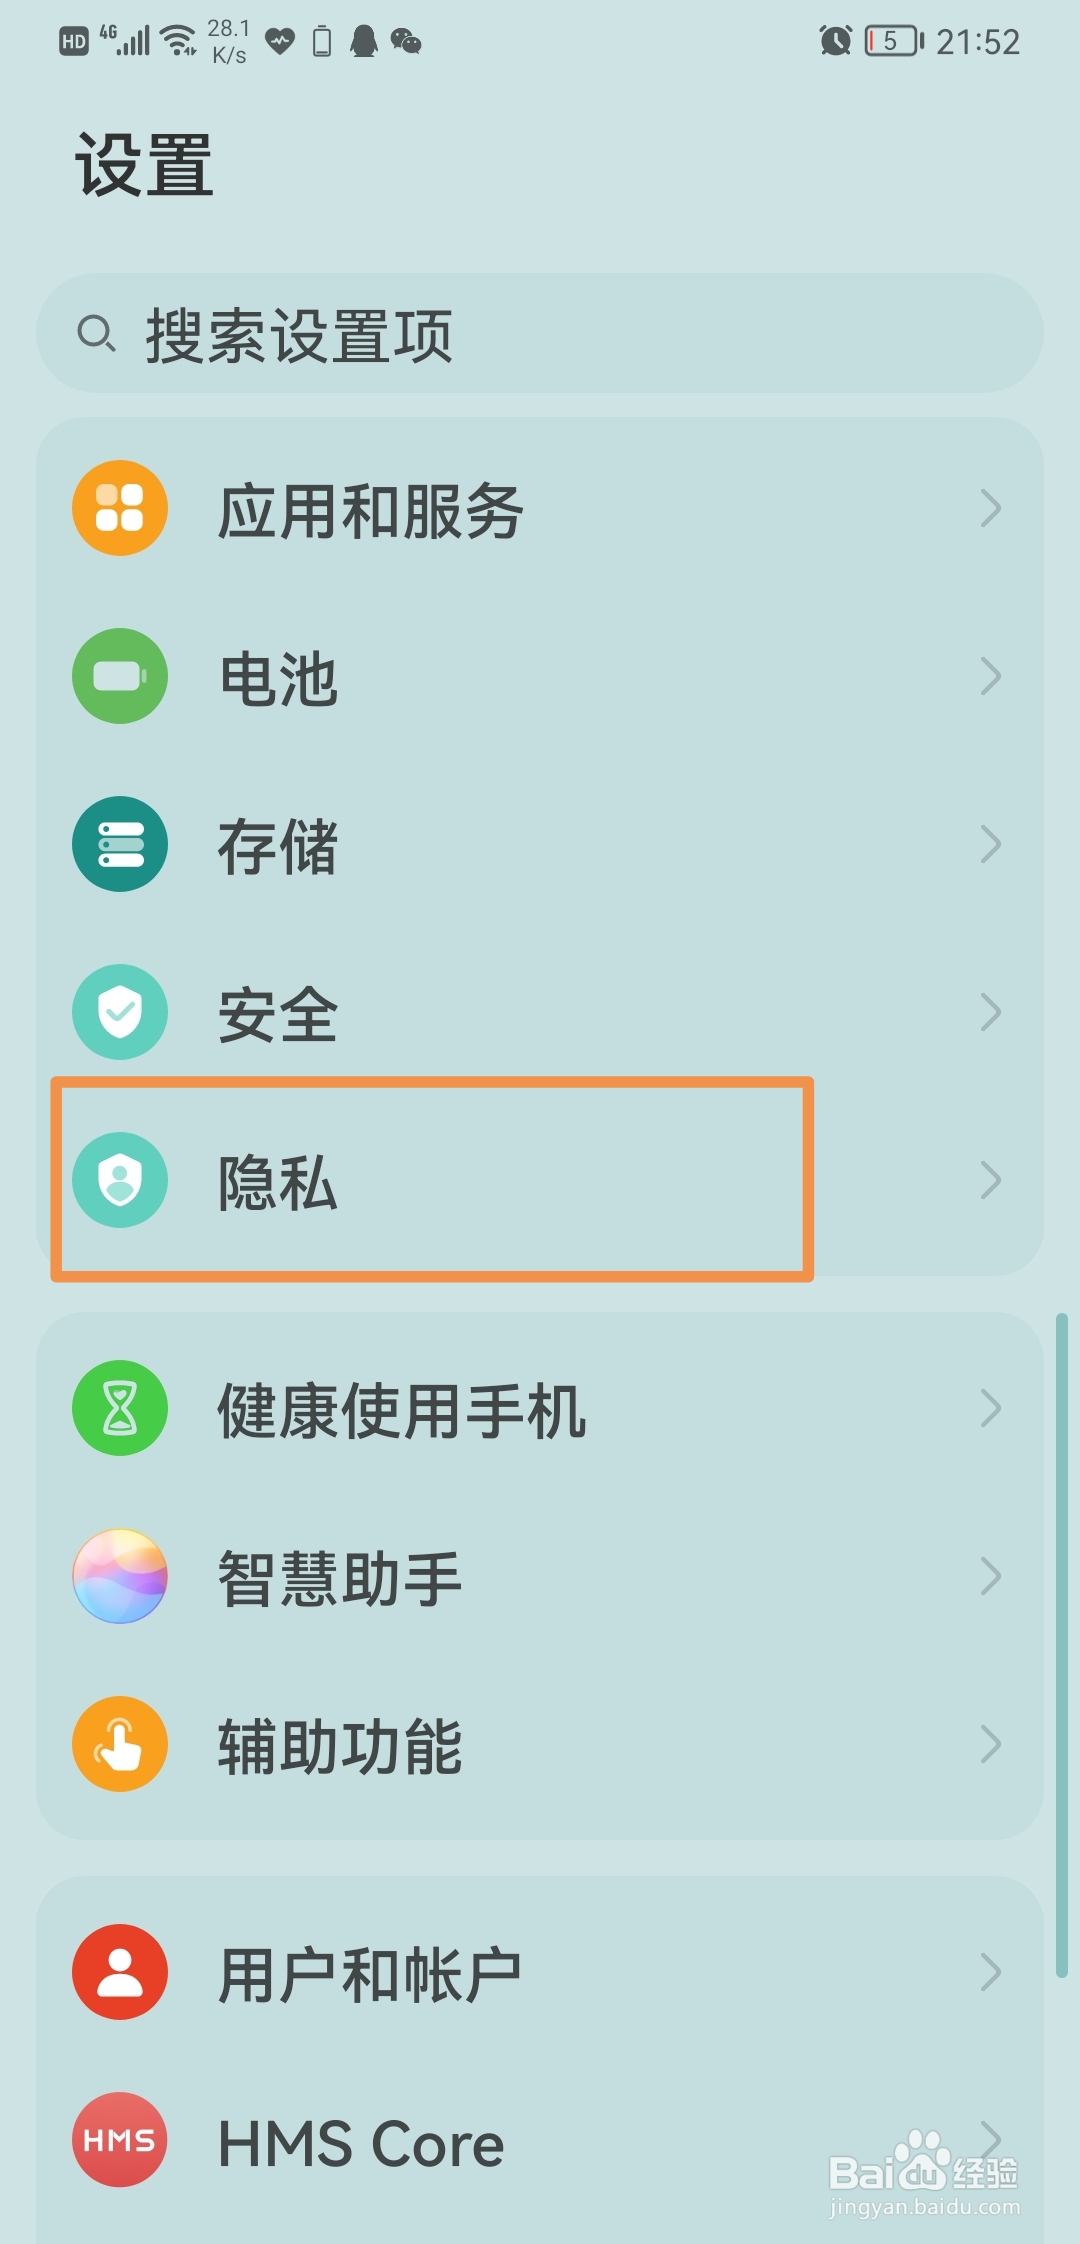Tap the colorful Smart Assistant icon
1080x2244 pixels.
120,1576
